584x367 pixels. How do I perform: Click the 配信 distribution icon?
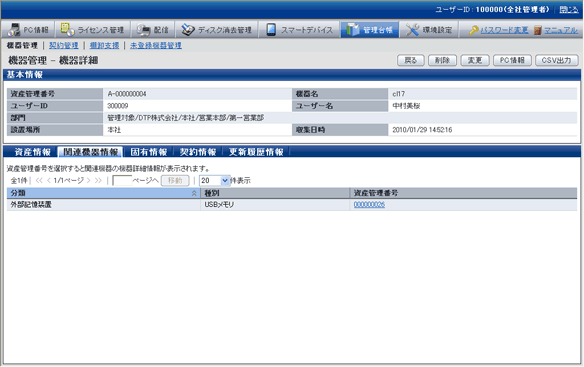click(143, 29)
